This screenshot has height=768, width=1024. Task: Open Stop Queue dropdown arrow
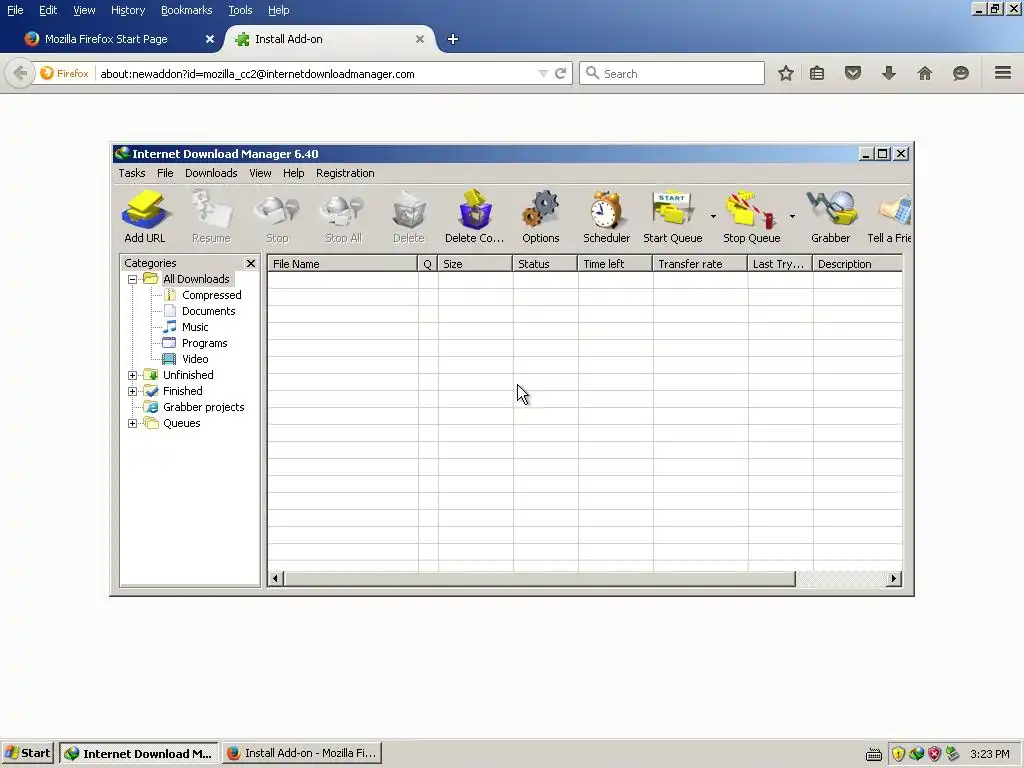pyautogui.click(x=792, y=216)
